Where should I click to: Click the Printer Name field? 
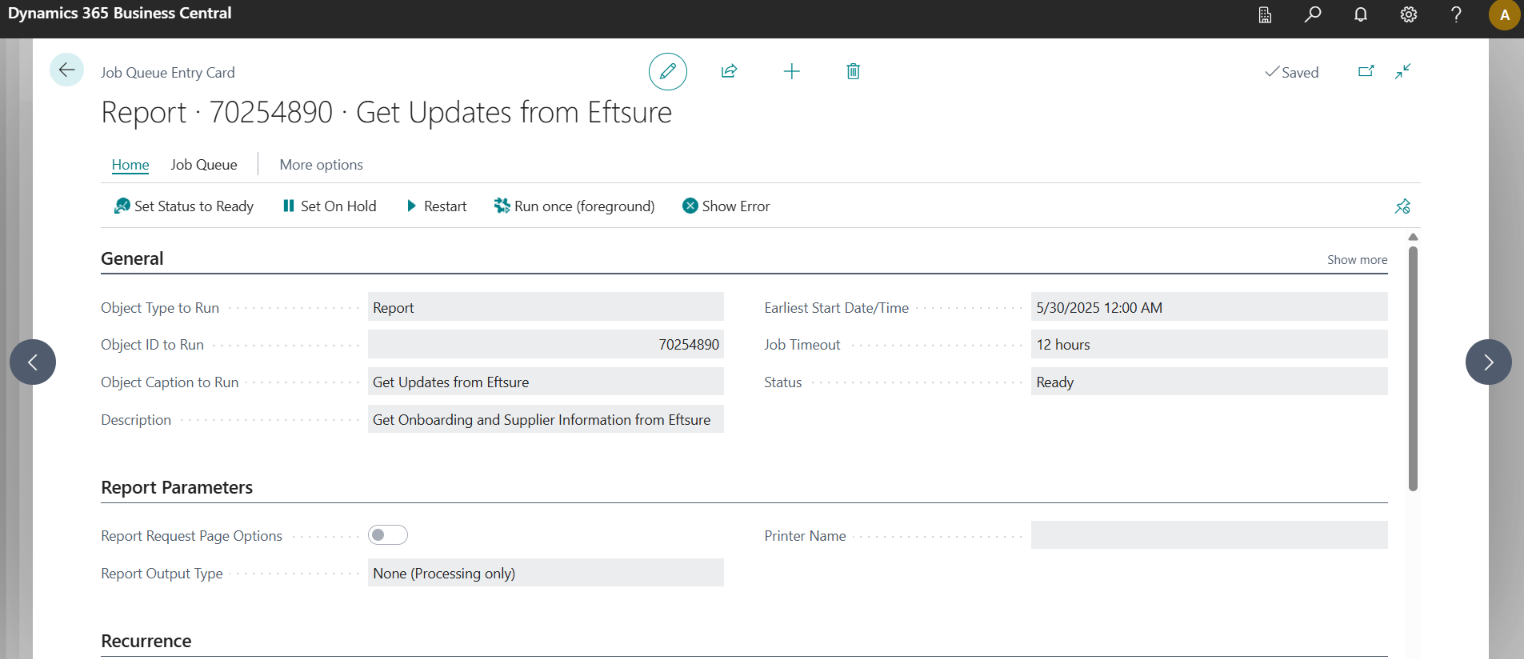(1209, 535)
